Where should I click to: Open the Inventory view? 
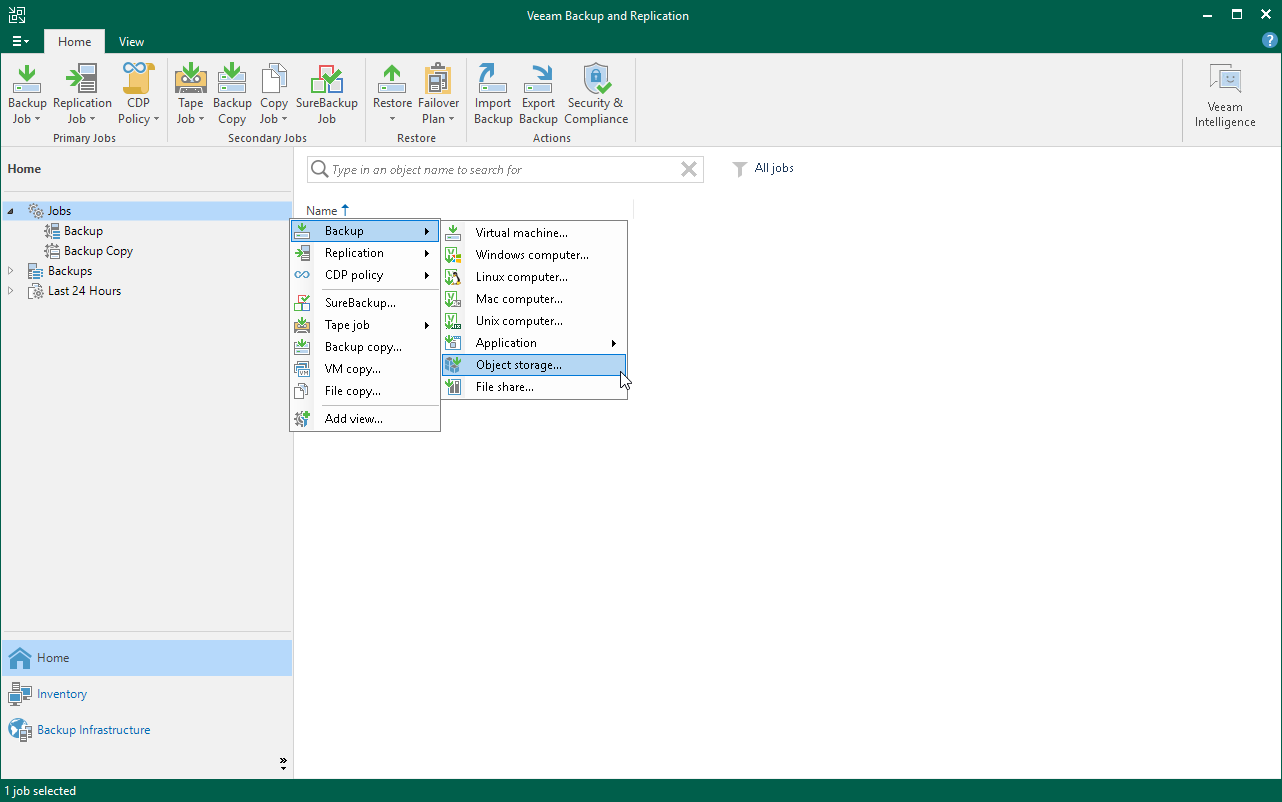click(62, 693)
